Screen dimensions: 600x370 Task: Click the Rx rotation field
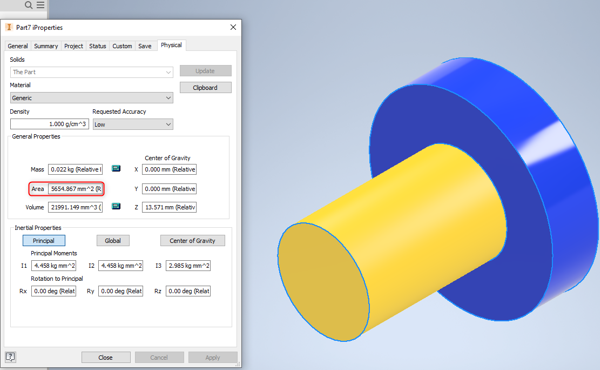[x=54, y=291]
